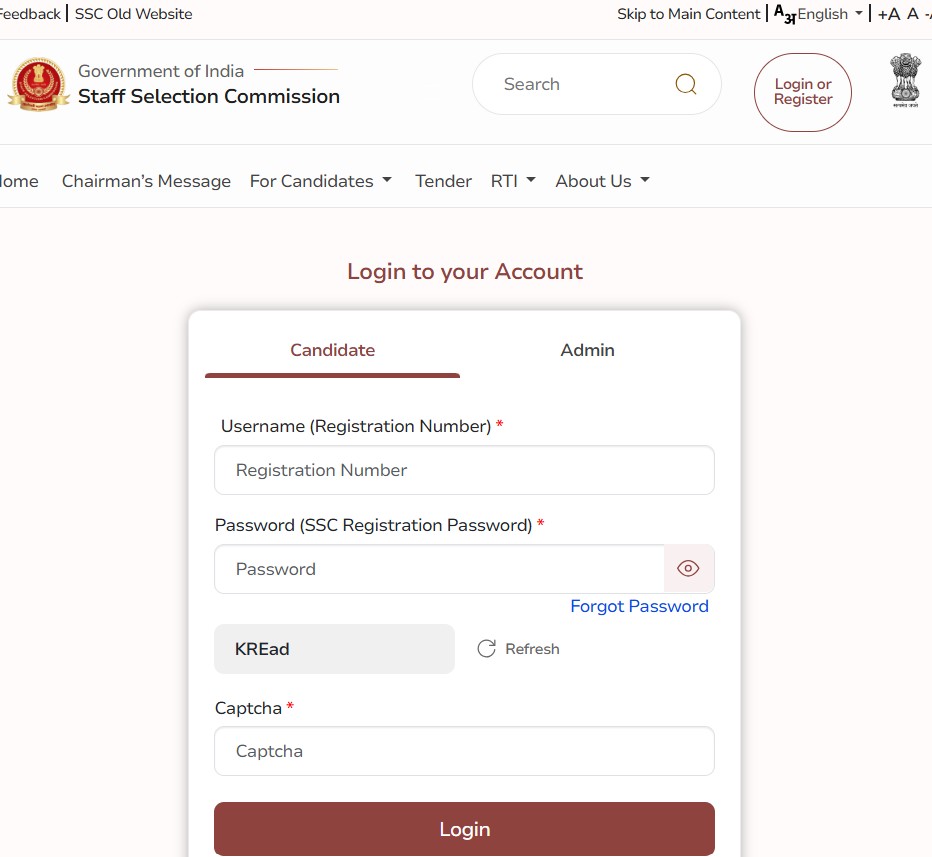932x857 pixels.
Task: Click the Forgot Password link
Action: click(x=639, y=606)
